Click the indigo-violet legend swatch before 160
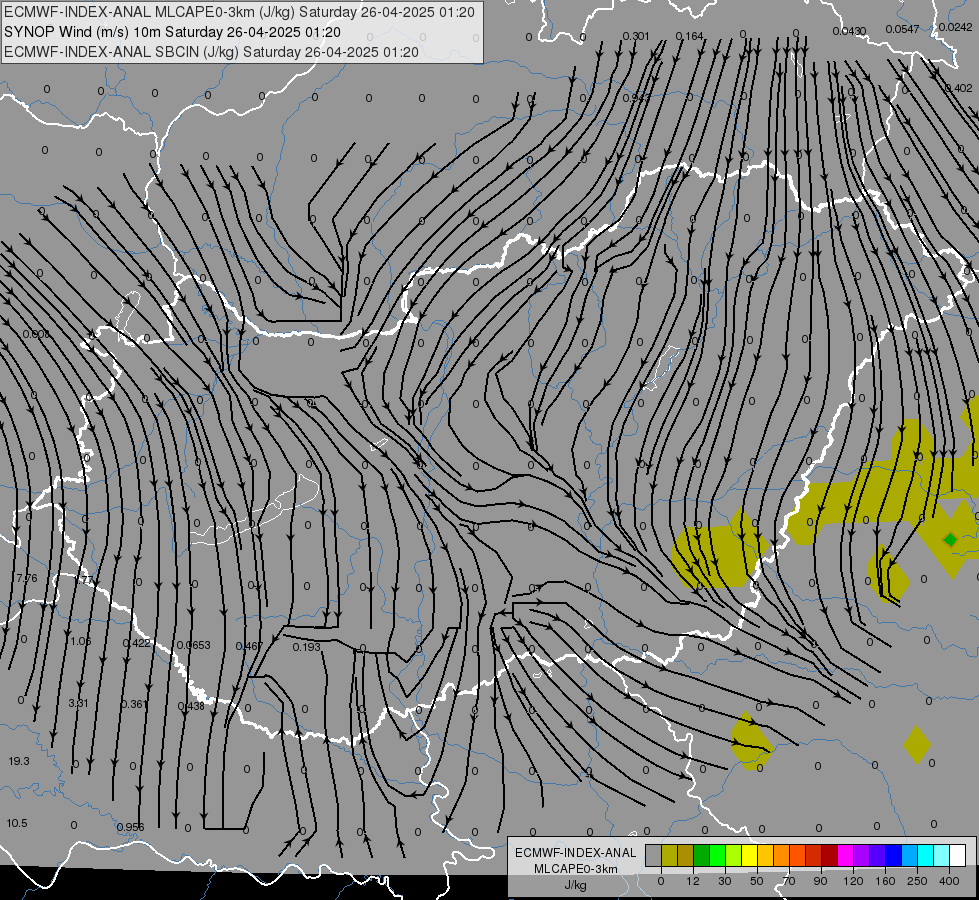The image size is (979, 900). click(878, 855)
